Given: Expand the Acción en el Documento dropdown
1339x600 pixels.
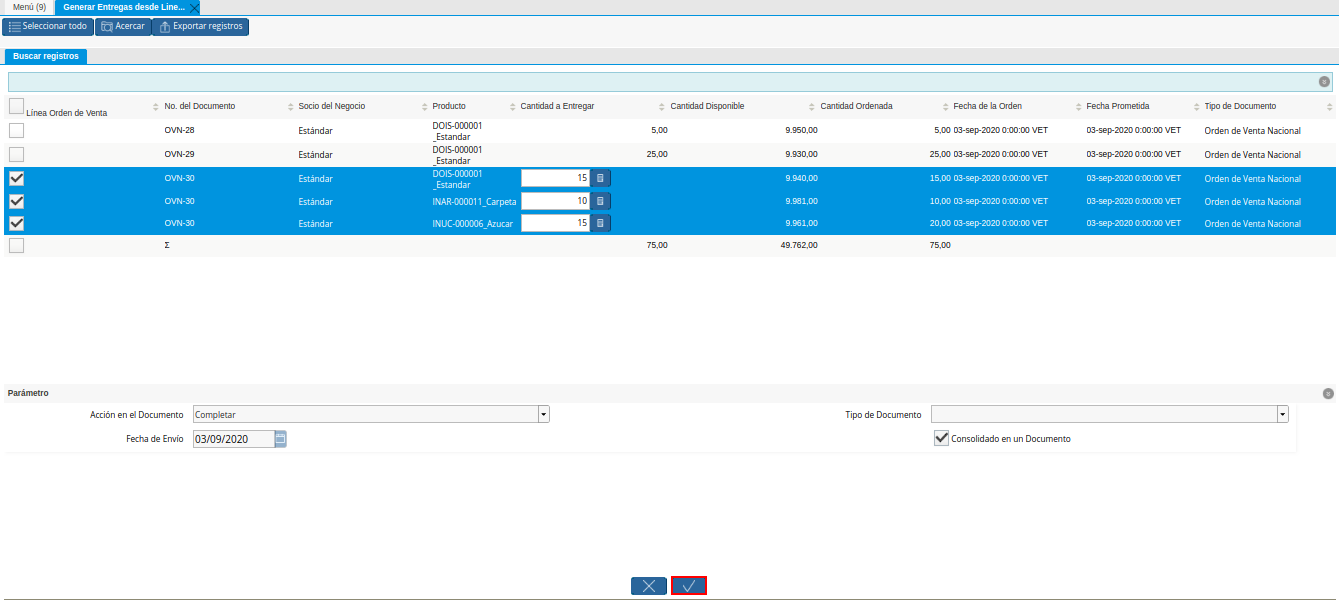Looking at the screenshot, I should point(543,414).
